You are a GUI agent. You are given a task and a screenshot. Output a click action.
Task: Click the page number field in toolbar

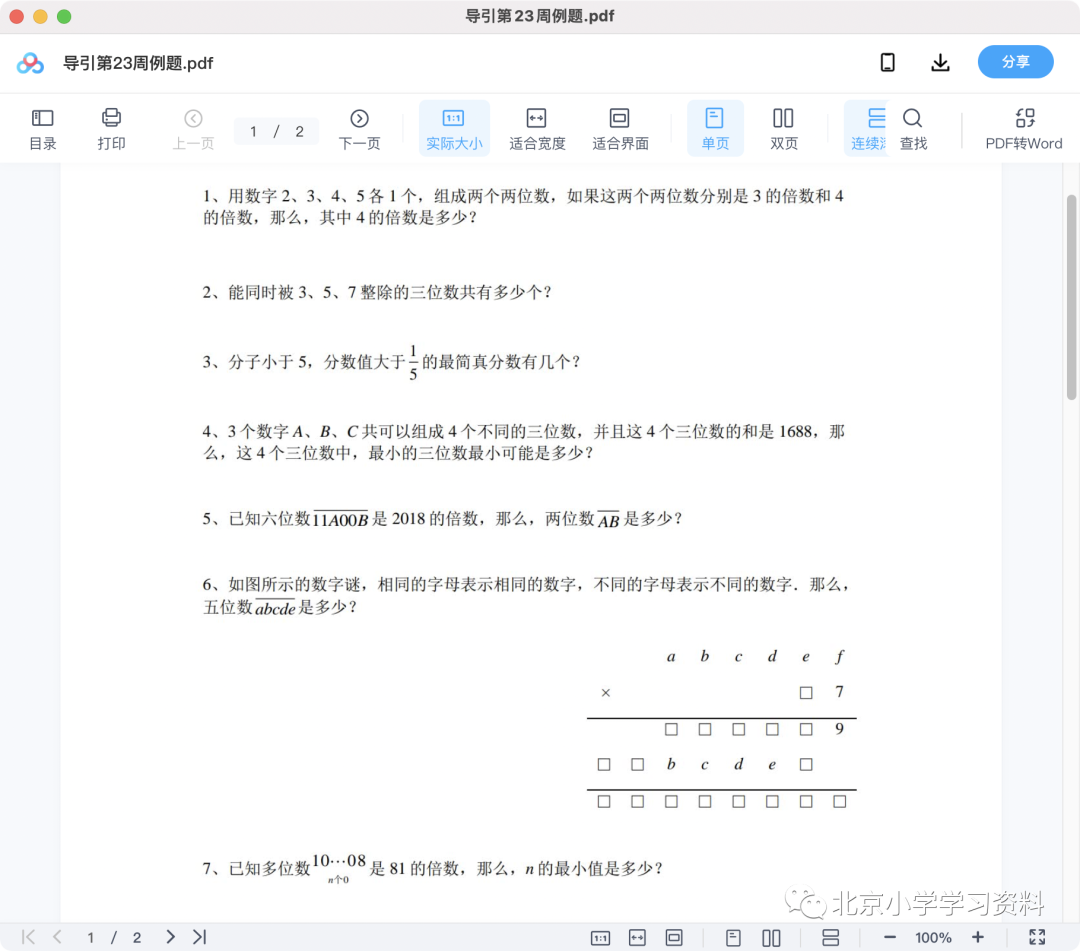276,131
